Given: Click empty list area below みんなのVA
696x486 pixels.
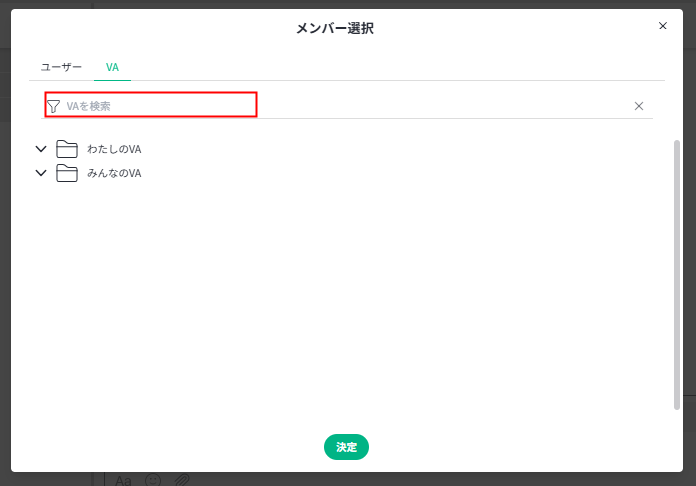Looking at the screenshot, I should [x=340, y=300].
